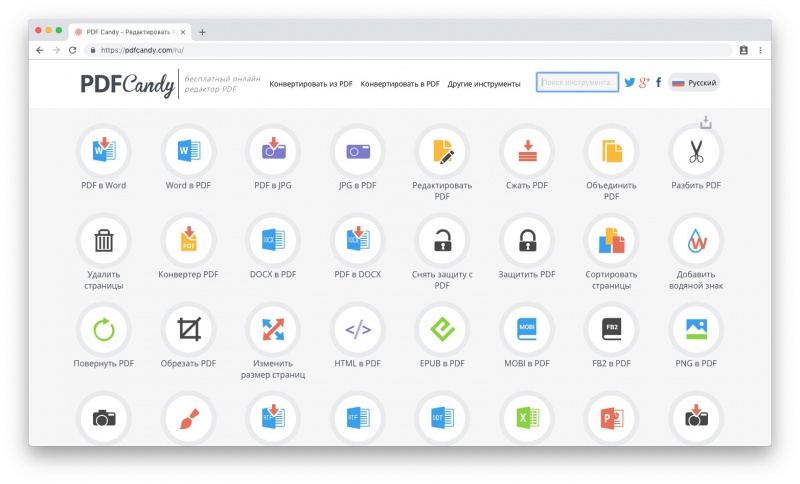This screenshot has height=484, width=800.
Task: Click the PDF в Word label
Action: pyautogui.click(x=104, y=185)
